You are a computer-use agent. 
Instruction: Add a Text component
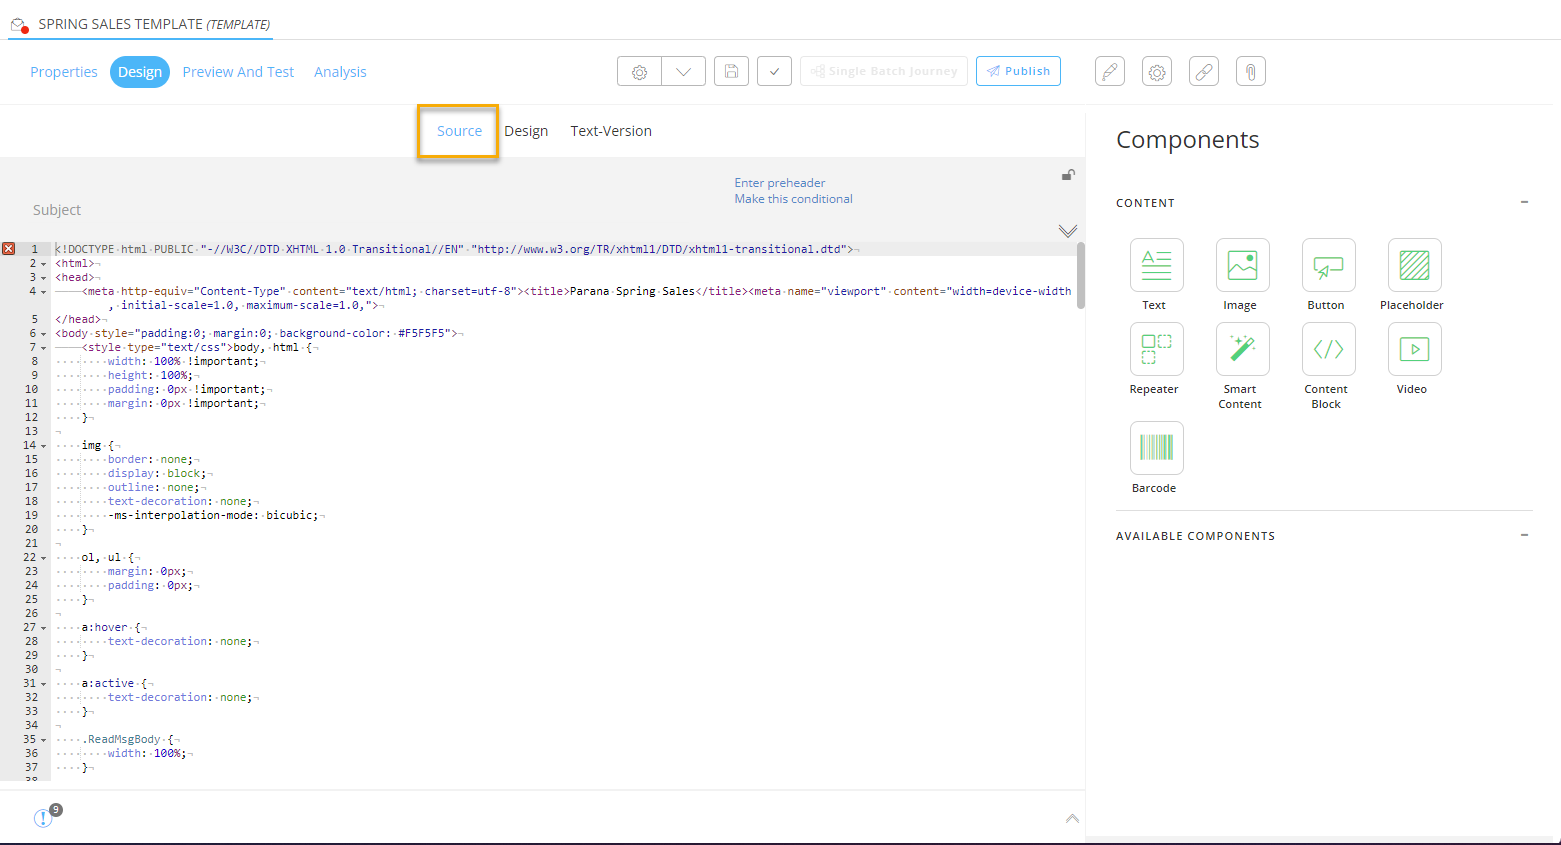[x=1156, y=265]
